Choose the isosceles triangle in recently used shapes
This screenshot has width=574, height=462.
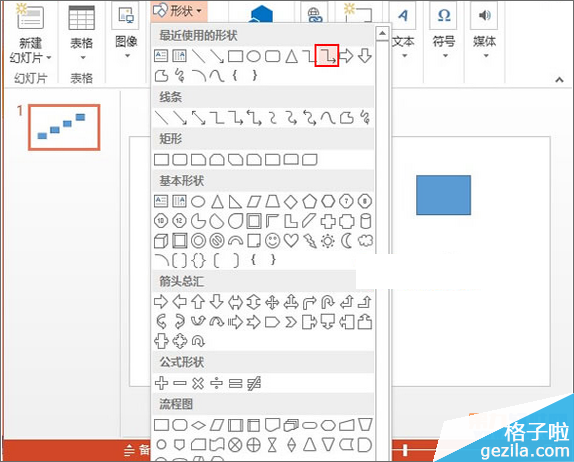(291, 56)
